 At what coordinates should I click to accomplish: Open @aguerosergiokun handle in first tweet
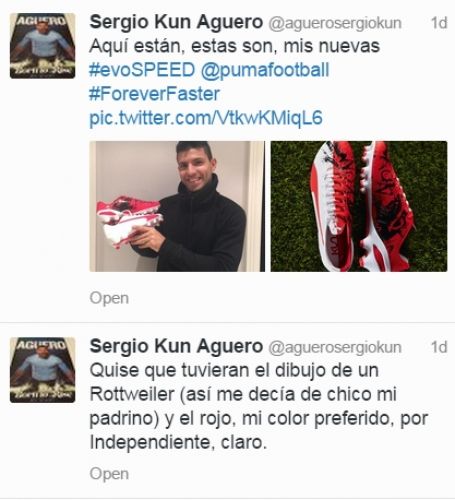click(335, 23)
